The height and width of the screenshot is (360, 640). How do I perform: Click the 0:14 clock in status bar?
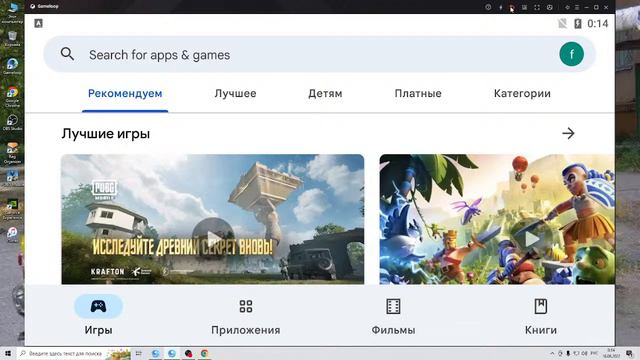click(x=598, y=24)
